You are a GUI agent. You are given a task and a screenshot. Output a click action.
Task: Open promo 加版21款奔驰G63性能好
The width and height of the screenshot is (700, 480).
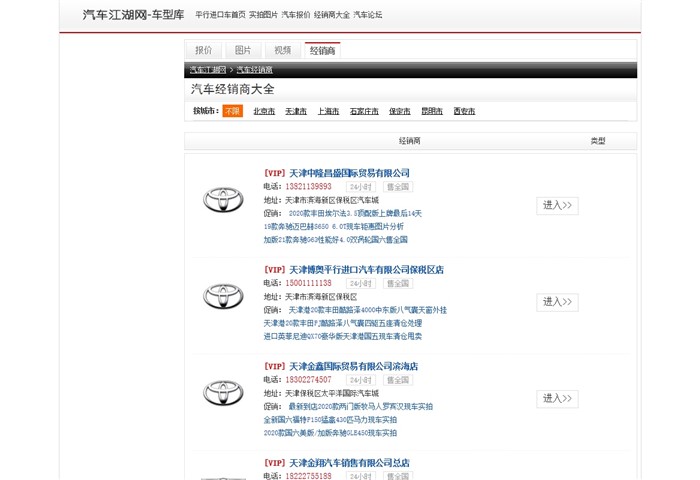click(335, 239)
